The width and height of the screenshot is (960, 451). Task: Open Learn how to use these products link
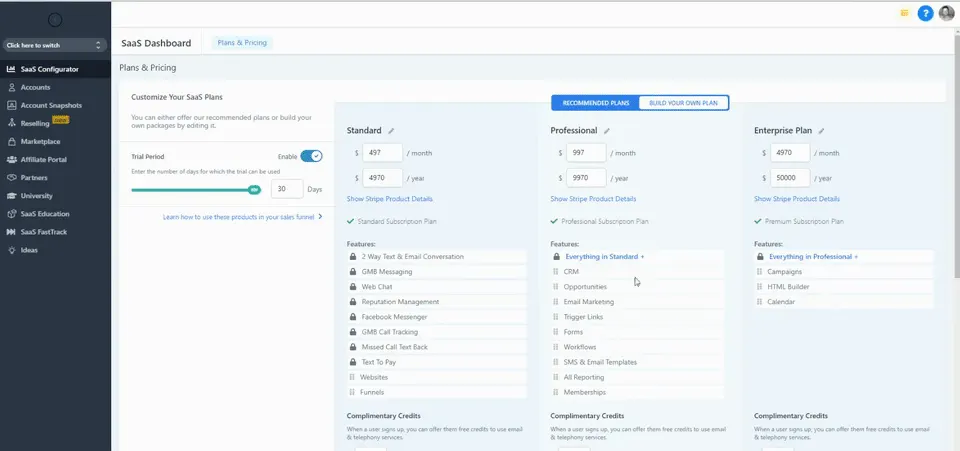point(242,217)
